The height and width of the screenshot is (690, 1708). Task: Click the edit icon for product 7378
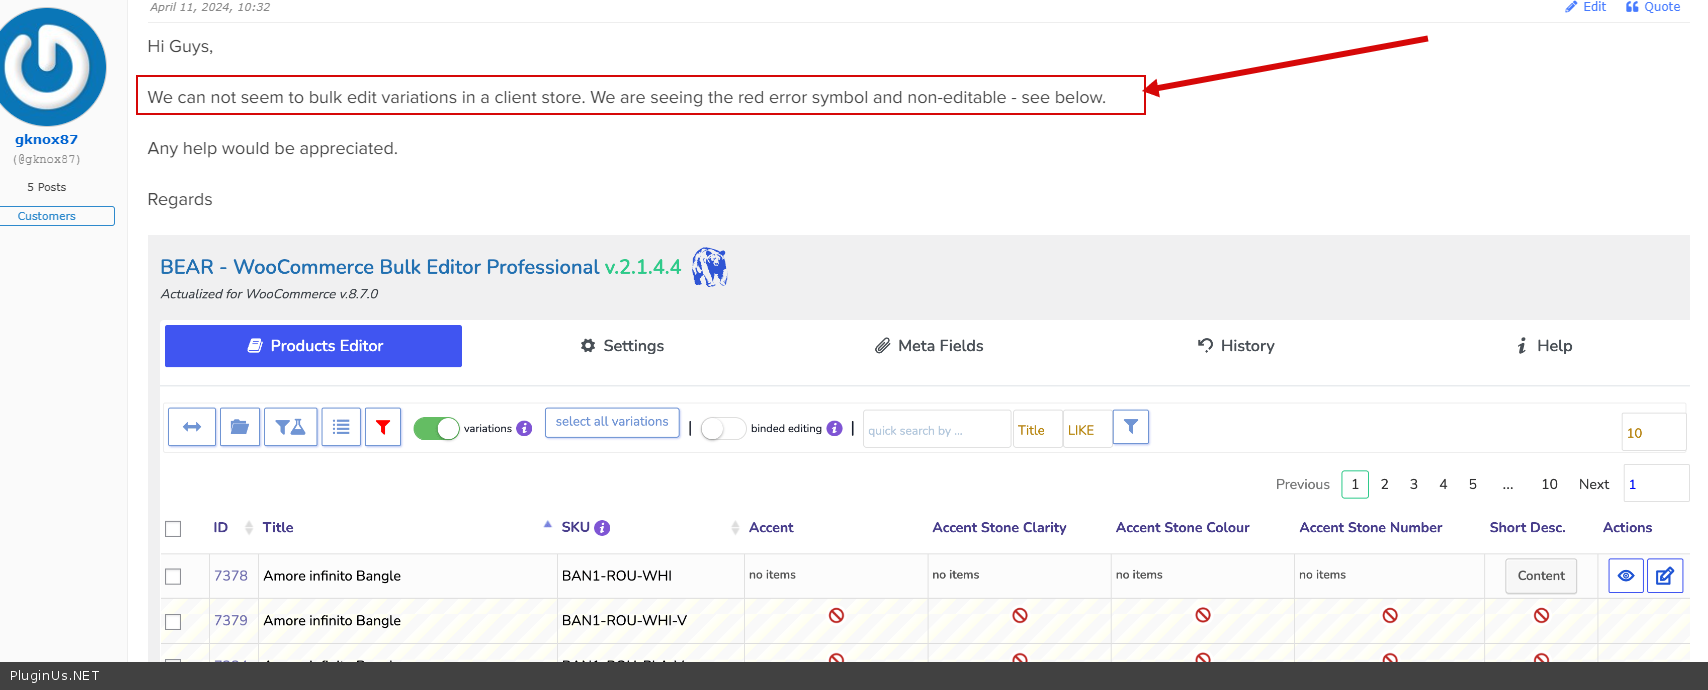click(1665, 576)
